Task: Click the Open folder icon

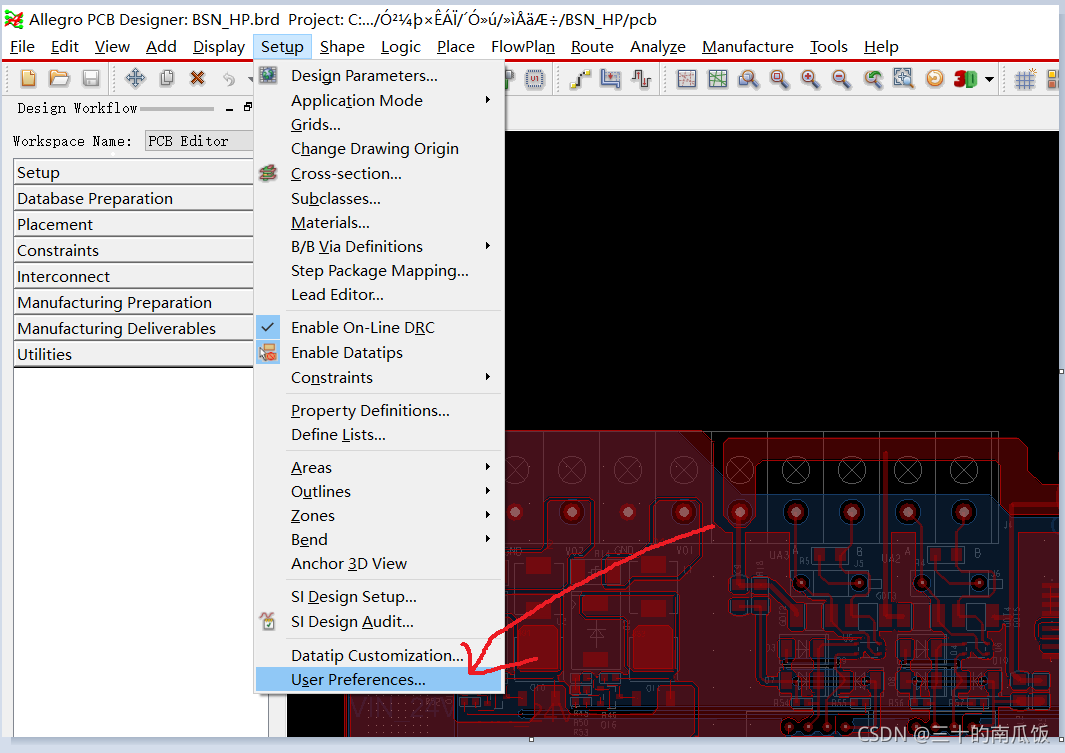Action: pos(60,79)
